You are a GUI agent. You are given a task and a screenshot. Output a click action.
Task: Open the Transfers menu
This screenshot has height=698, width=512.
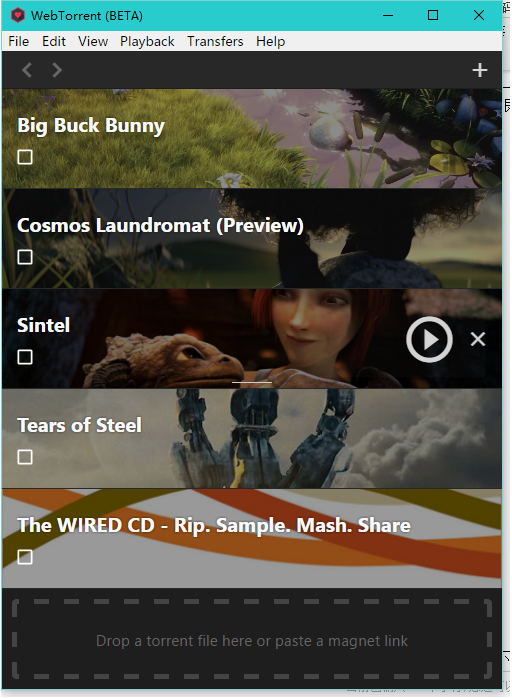coord(215,41)
